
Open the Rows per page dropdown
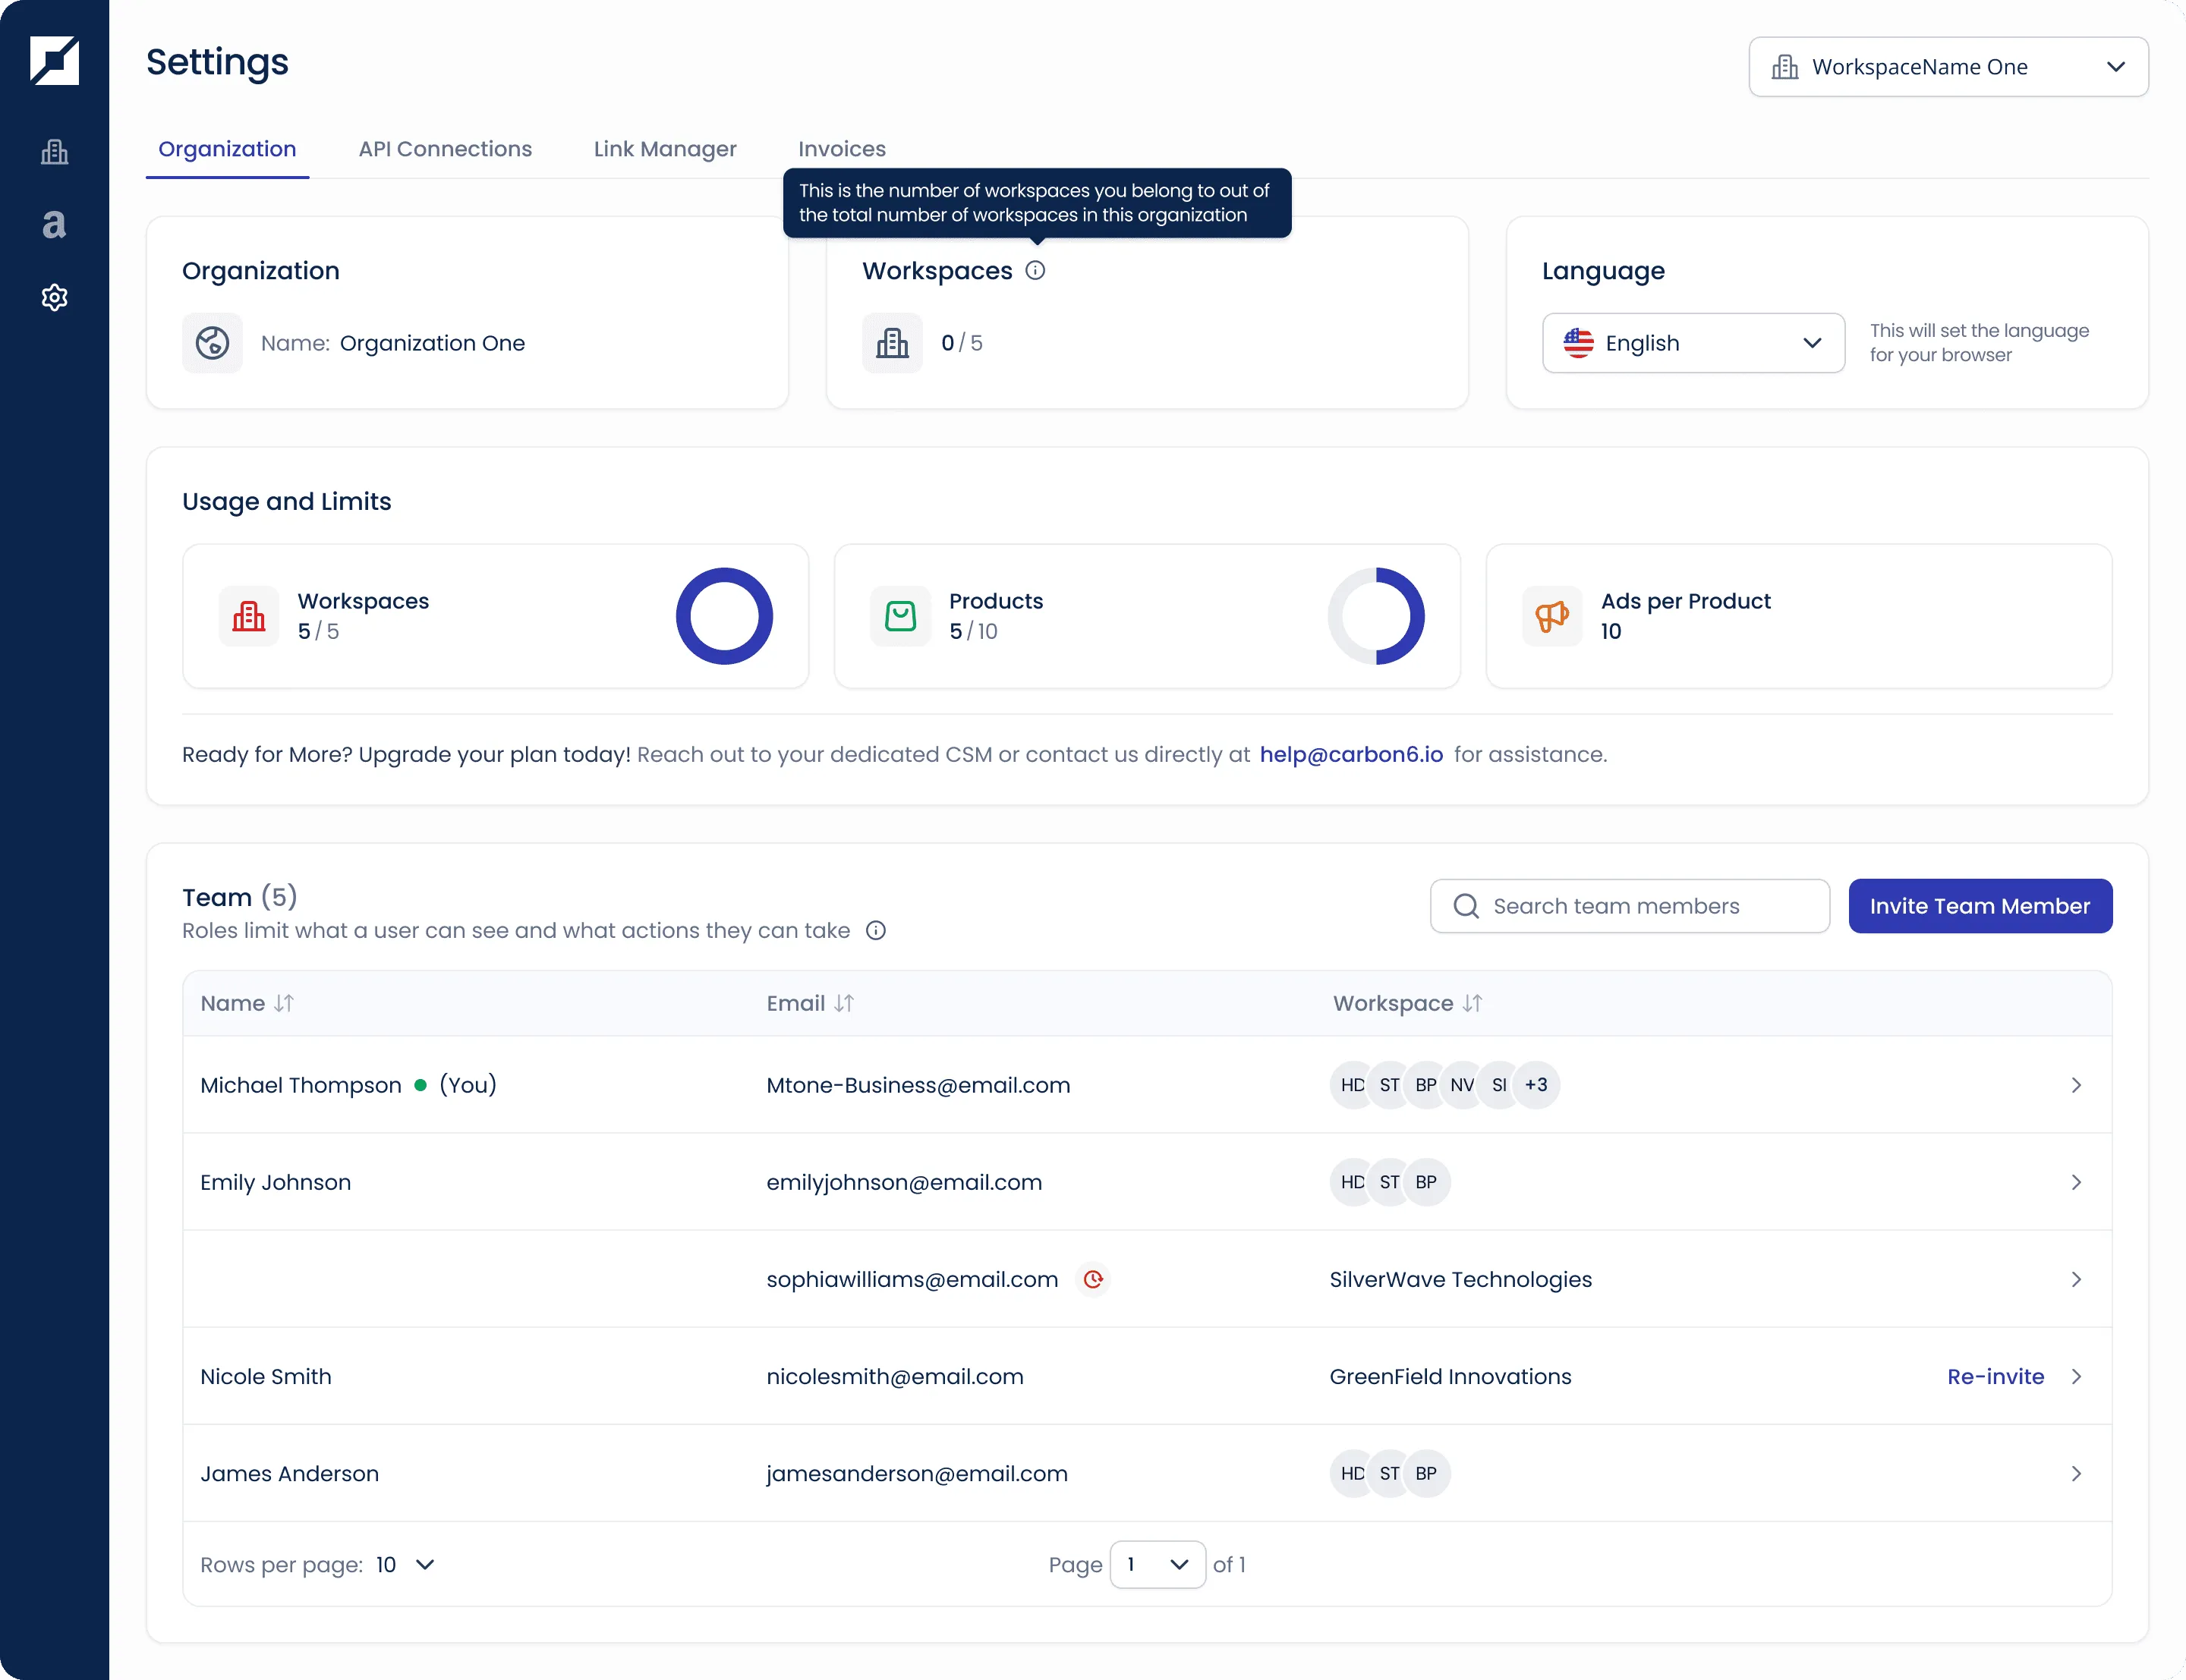coord(406,1564)
